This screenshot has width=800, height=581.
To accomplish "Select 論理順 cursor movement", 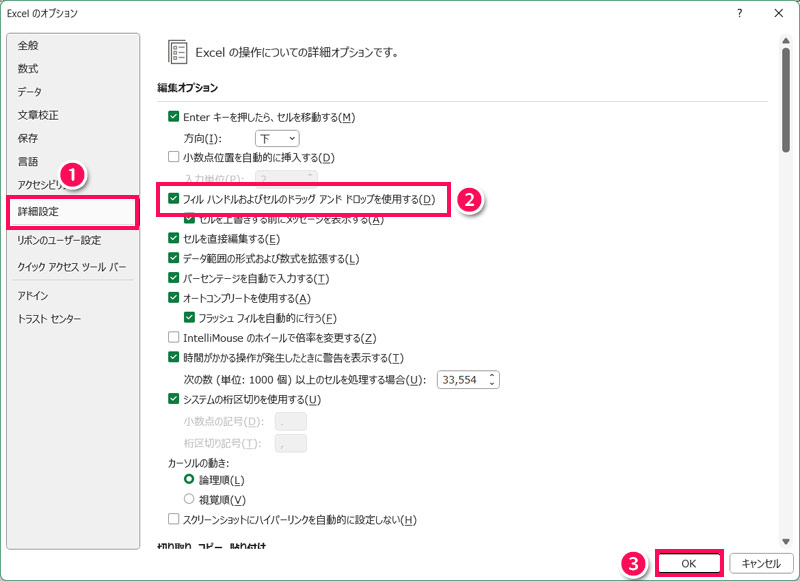I will point(189,479).
